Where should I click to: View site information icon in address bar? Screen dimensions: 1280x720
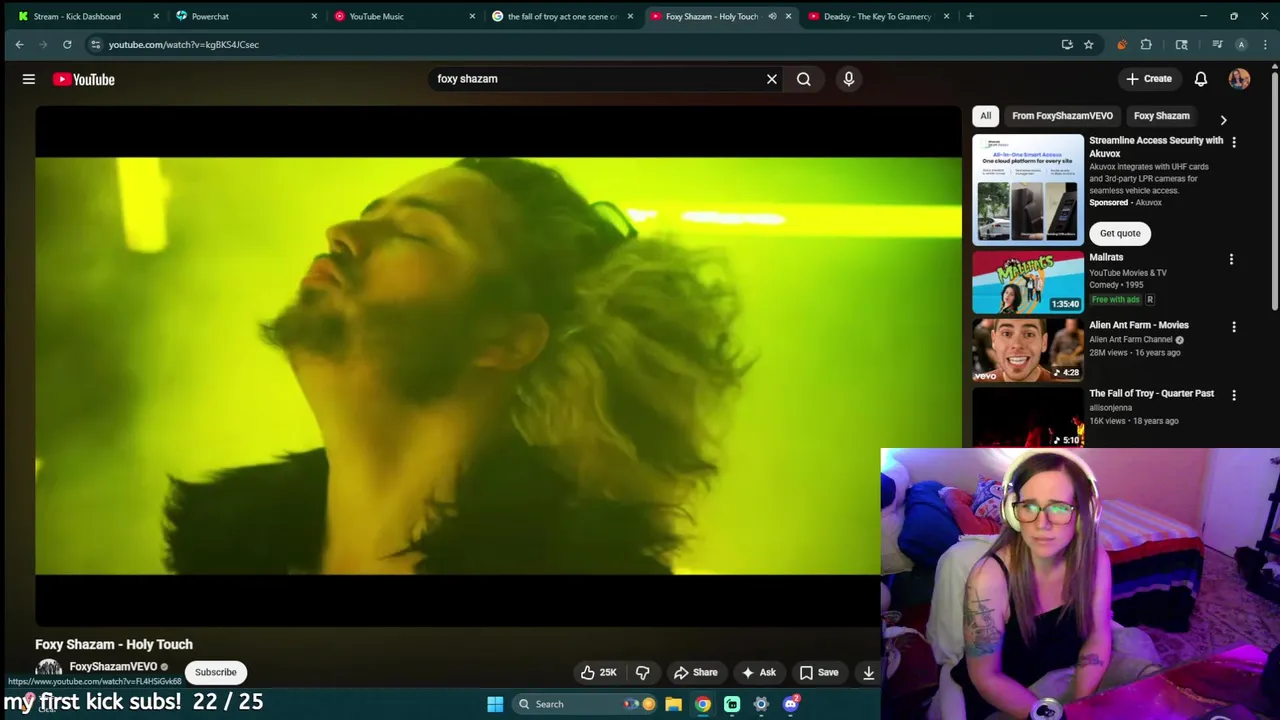click(x=95, y=44)
